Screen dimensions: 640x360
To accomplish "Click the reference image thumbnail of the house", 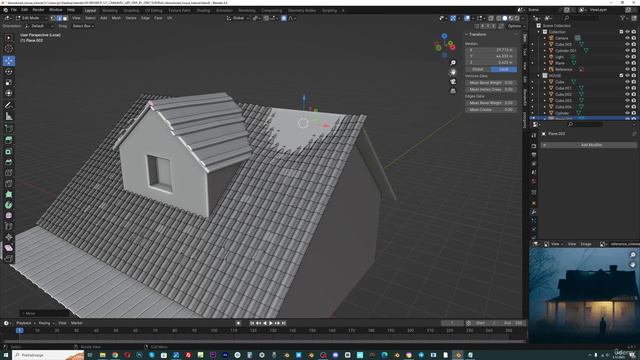I will coord(584,296).
